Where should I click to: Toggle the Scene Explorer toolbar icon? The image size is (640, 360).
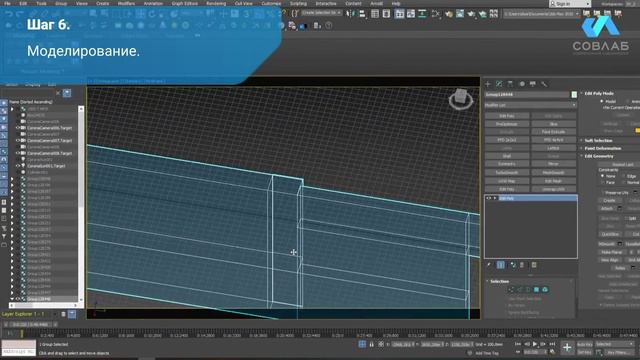pos(375,14)
